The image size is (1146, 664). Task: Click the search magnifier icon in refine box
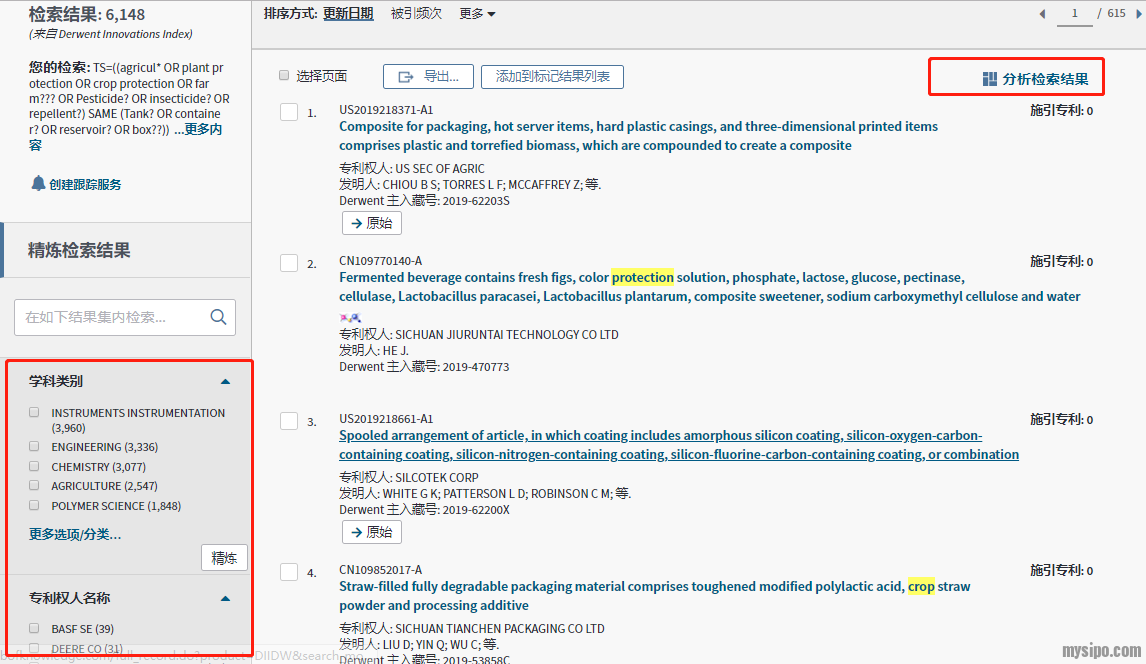click(x=218, y=317)
